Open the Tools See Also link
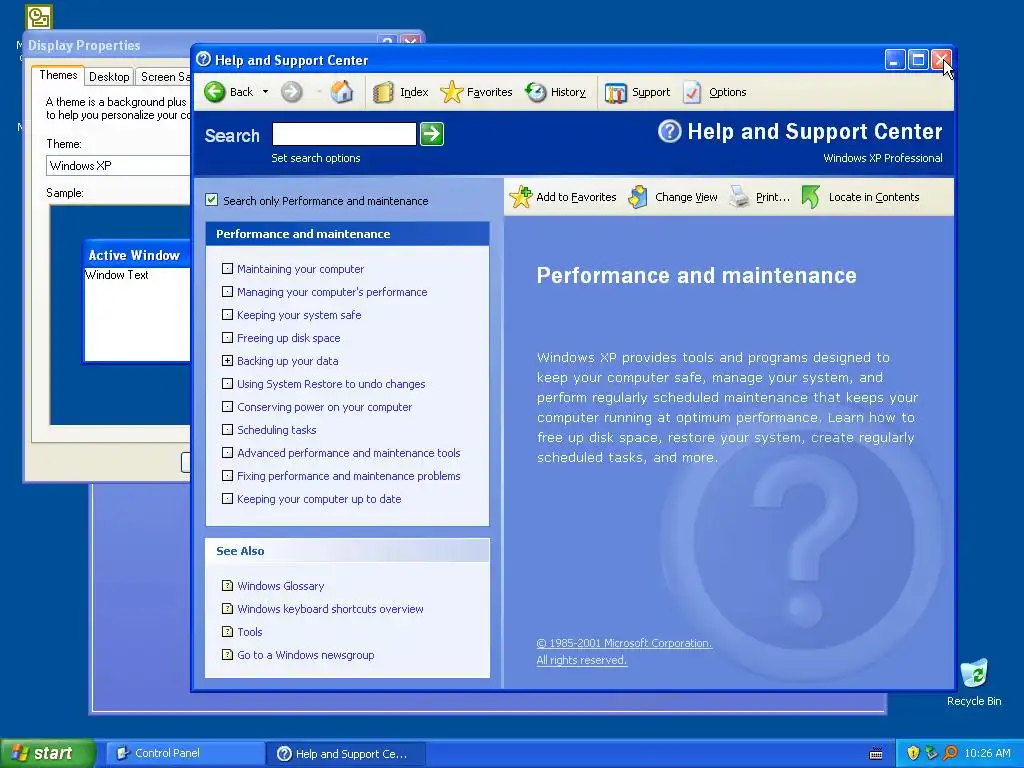 249,632
